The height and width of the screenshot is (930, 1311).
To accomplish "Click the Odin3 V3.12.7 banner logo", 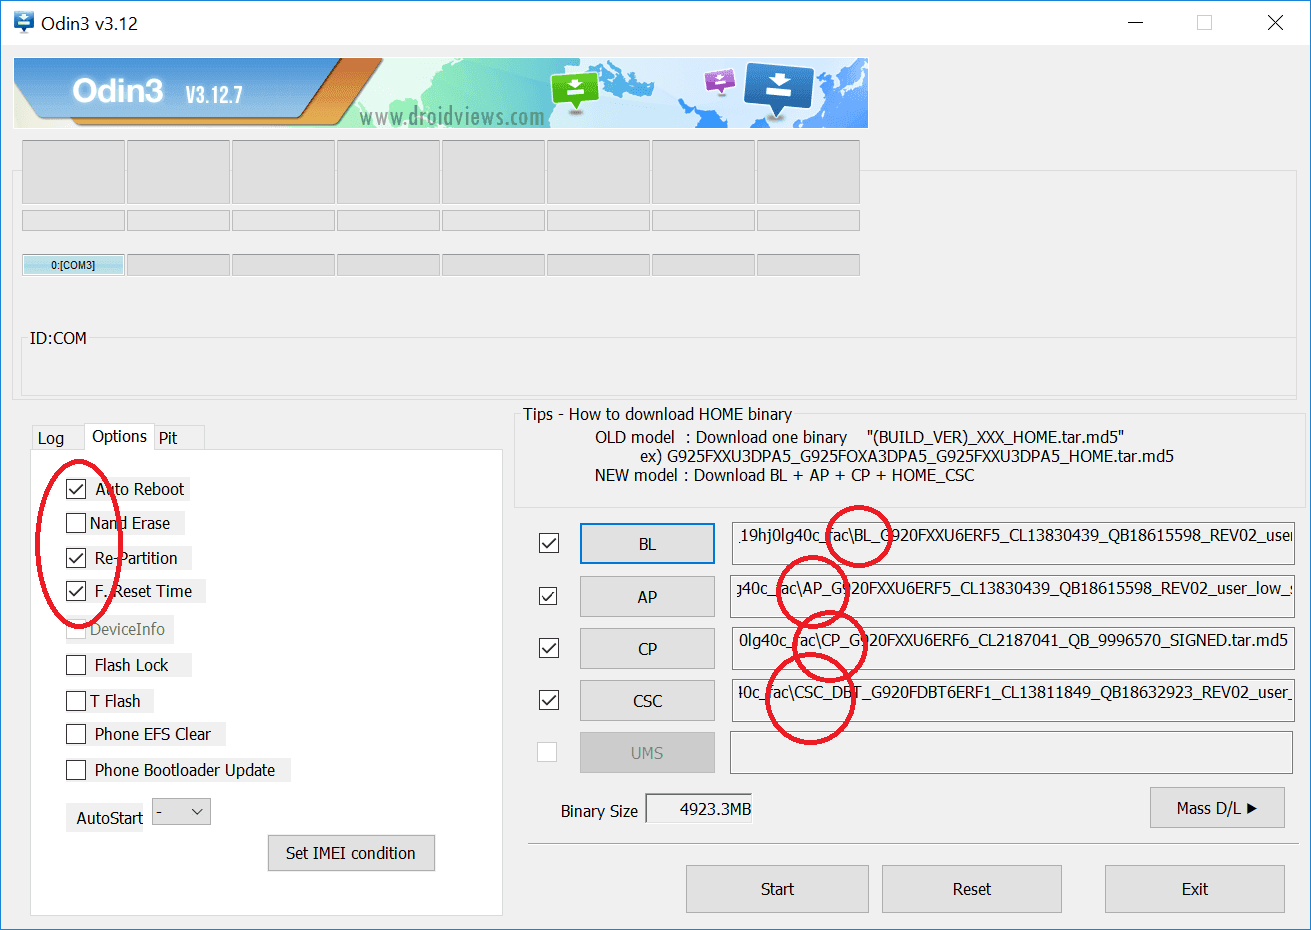I will pyautogui.click(x=158, y=92).
